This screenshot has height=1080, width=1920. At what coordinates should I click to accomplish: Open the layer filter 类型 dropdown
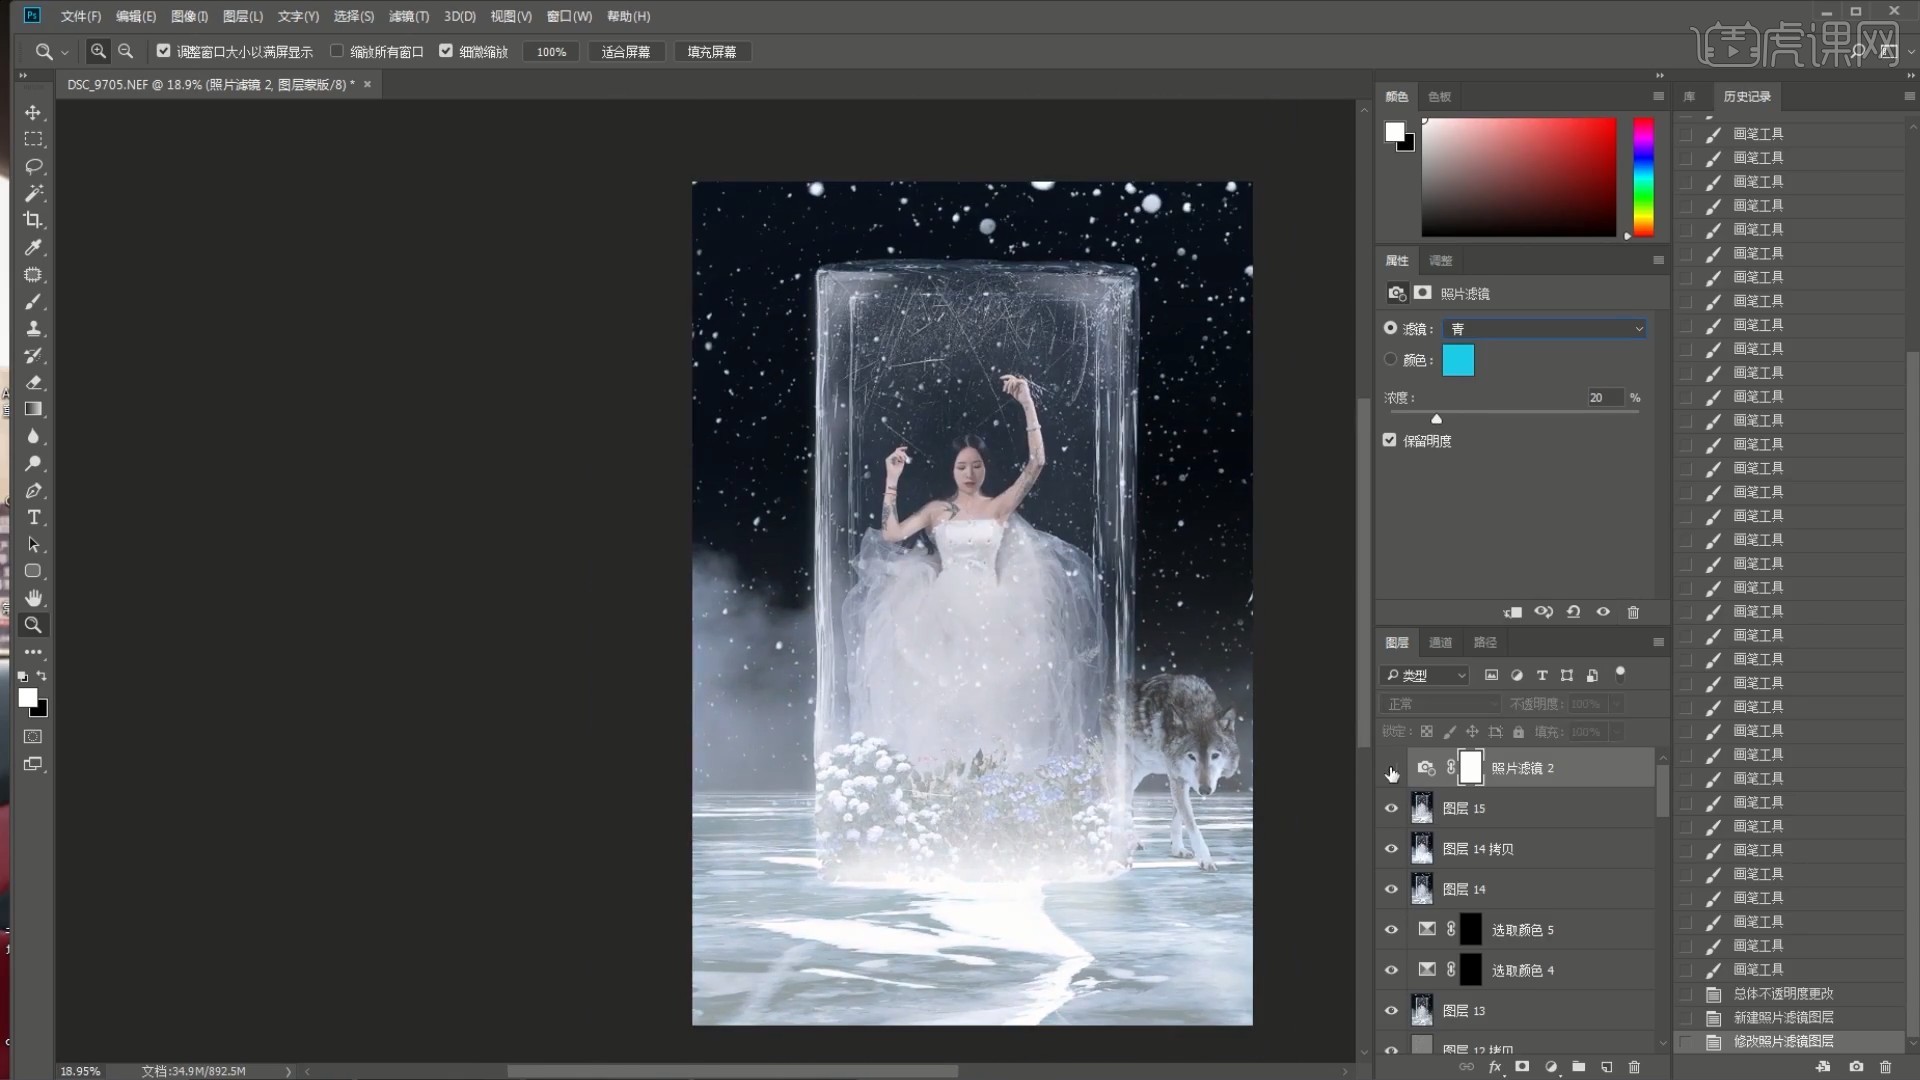pos(1425,675)
